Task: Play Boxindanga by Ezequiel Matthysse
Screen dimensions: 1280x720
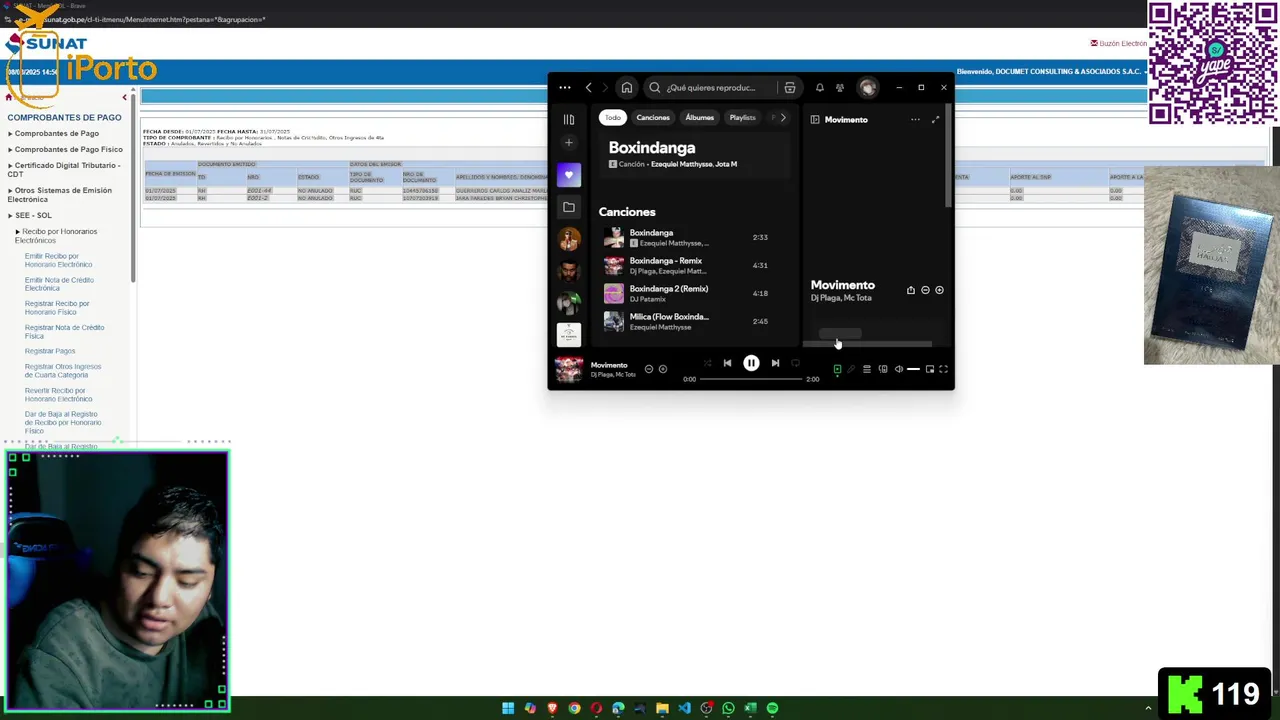Action: coord(690,238)
